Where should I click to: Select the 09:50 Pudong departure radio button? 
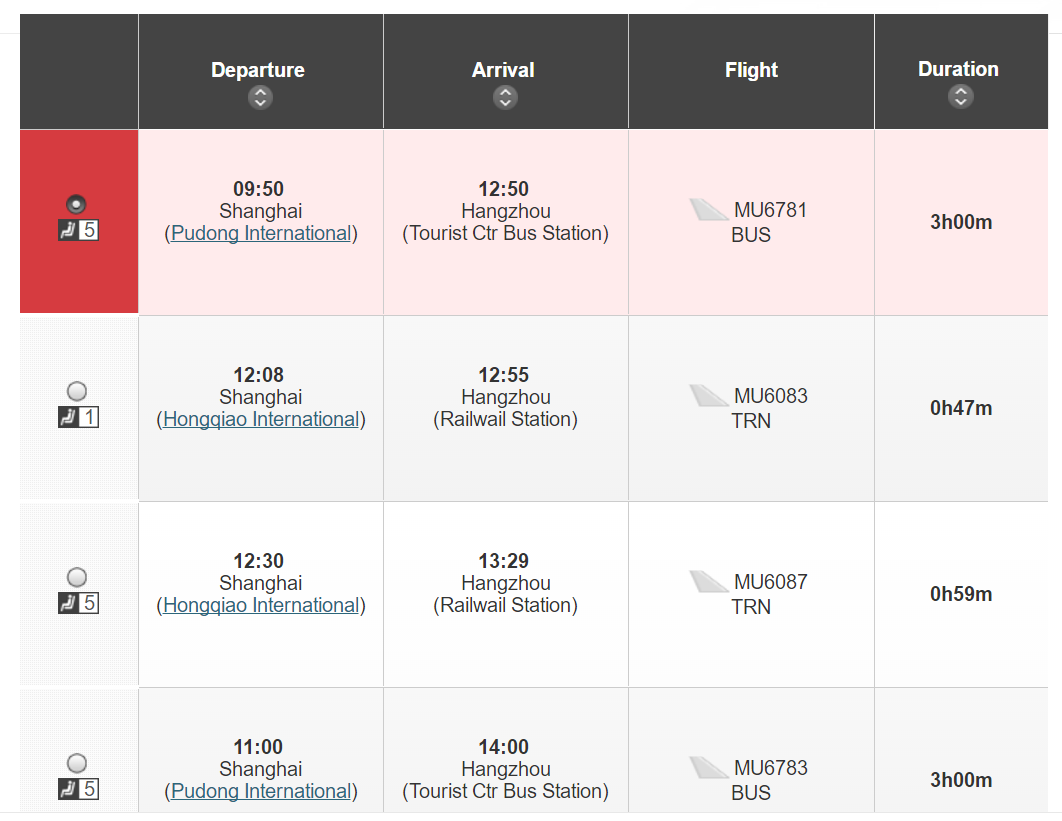click(76, 204)
